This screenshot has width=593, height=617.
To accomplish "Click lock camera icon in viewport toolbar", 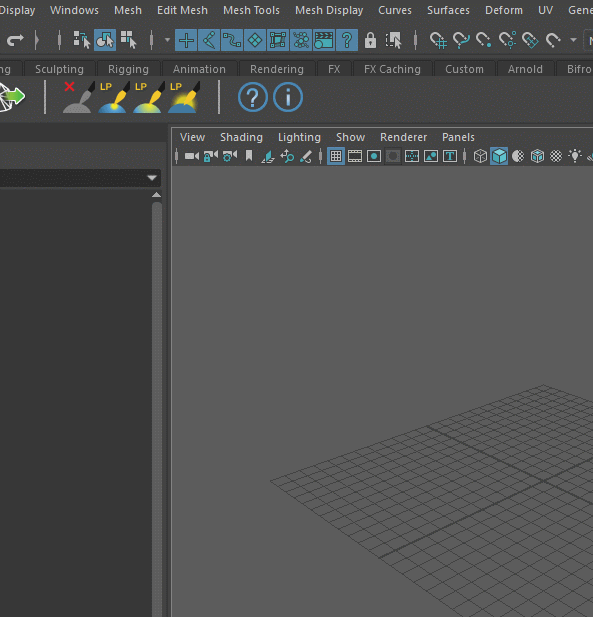I will point(211,156).
